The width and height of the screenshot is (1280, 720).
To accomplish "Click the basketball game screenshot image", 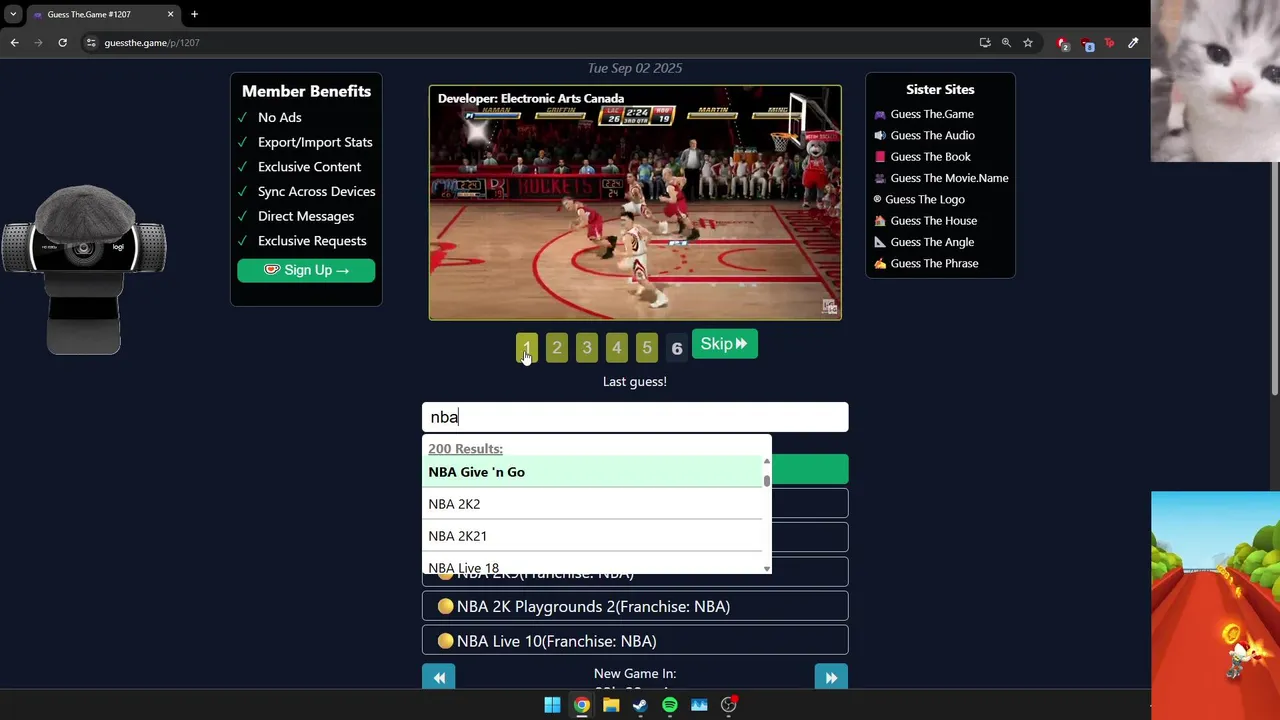I will 635,202.
